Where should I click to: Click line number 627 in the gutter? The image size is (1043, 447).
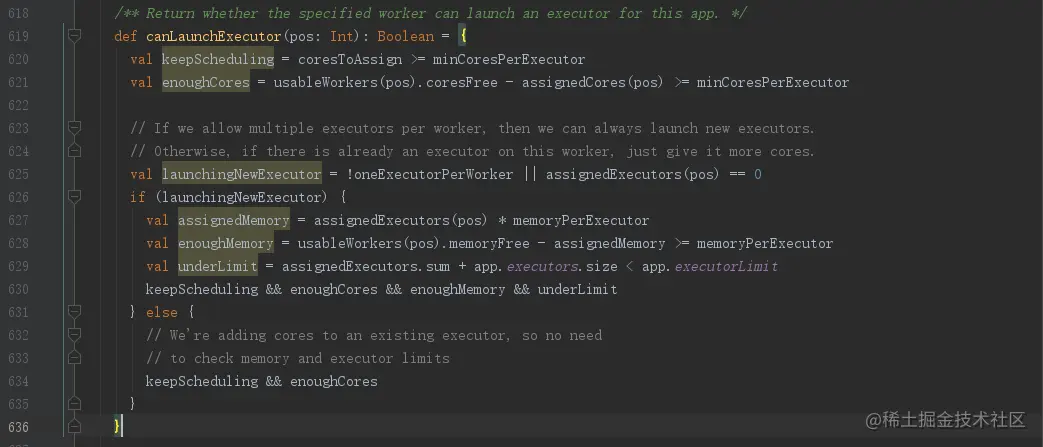[18, 220]
